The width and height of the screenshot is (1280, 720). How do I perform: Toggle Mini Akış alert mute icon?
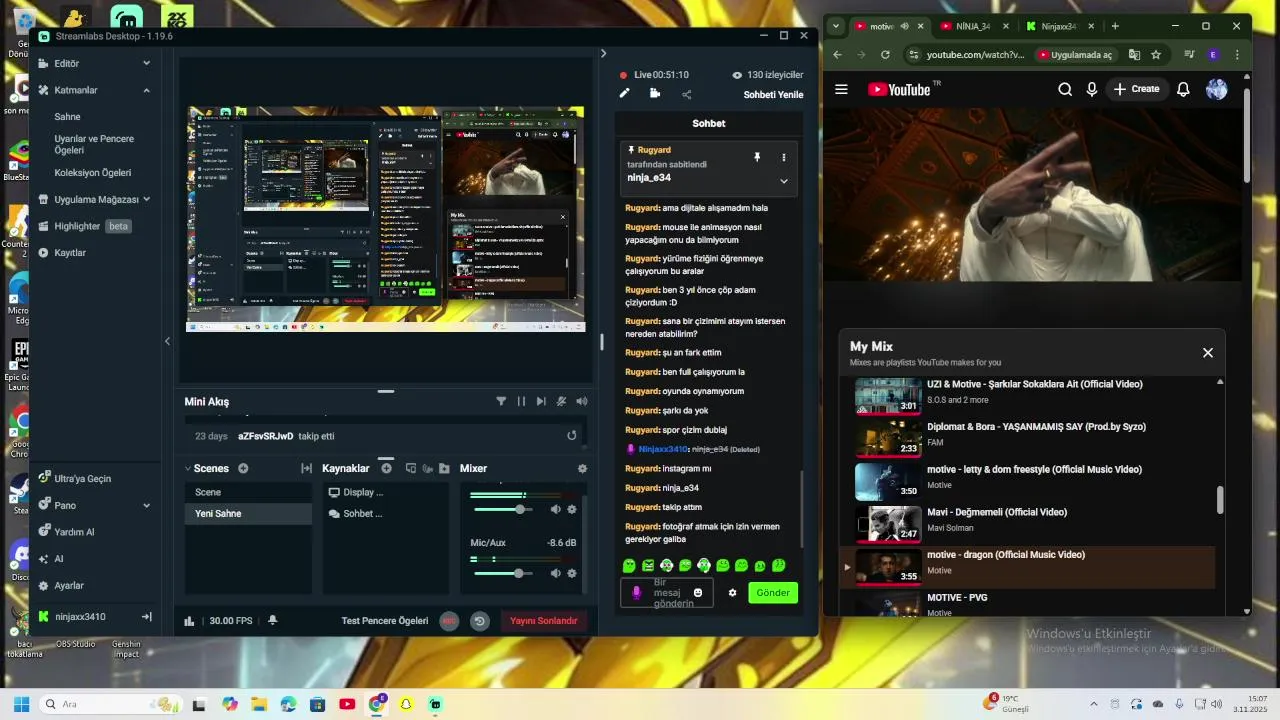click(561, 401)
